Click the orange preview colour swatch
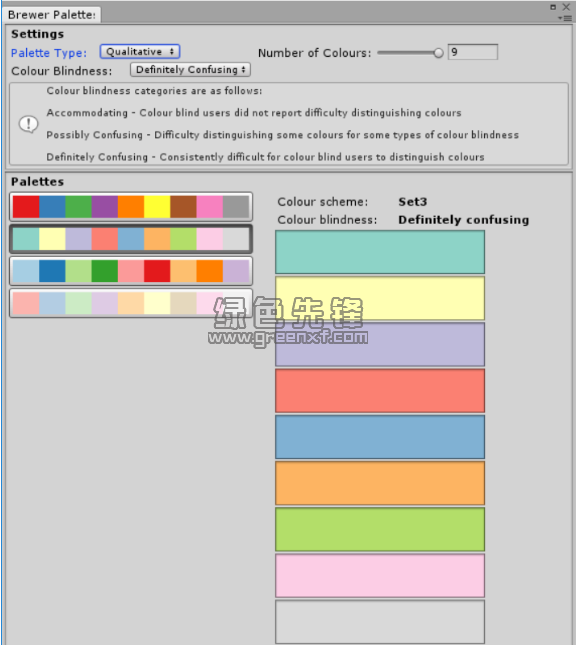Image resolution: width=576 pixels, height=645 pixels. (380, 483)
